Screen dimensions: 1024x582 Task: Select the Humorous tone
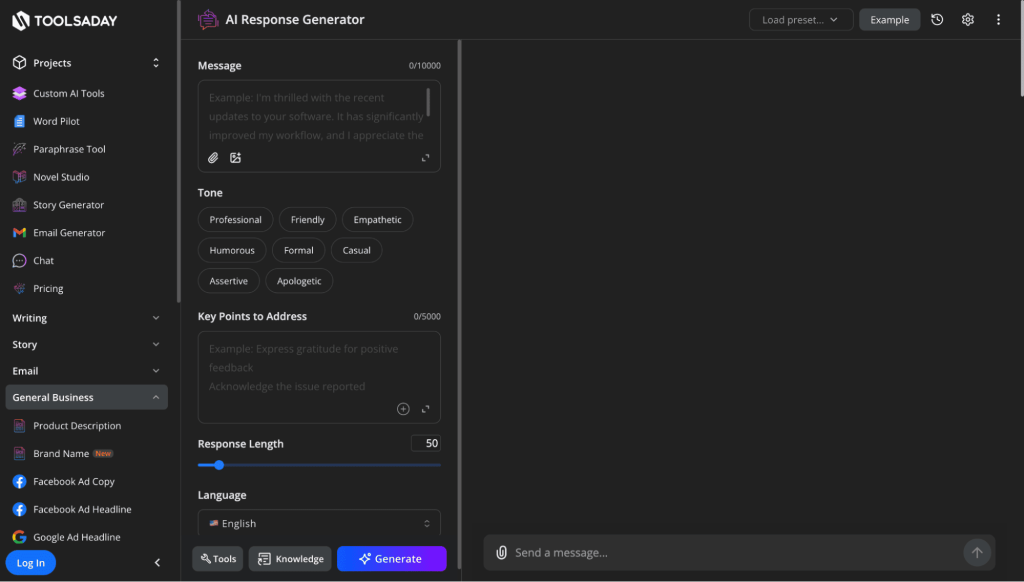[x=232, y=250]
